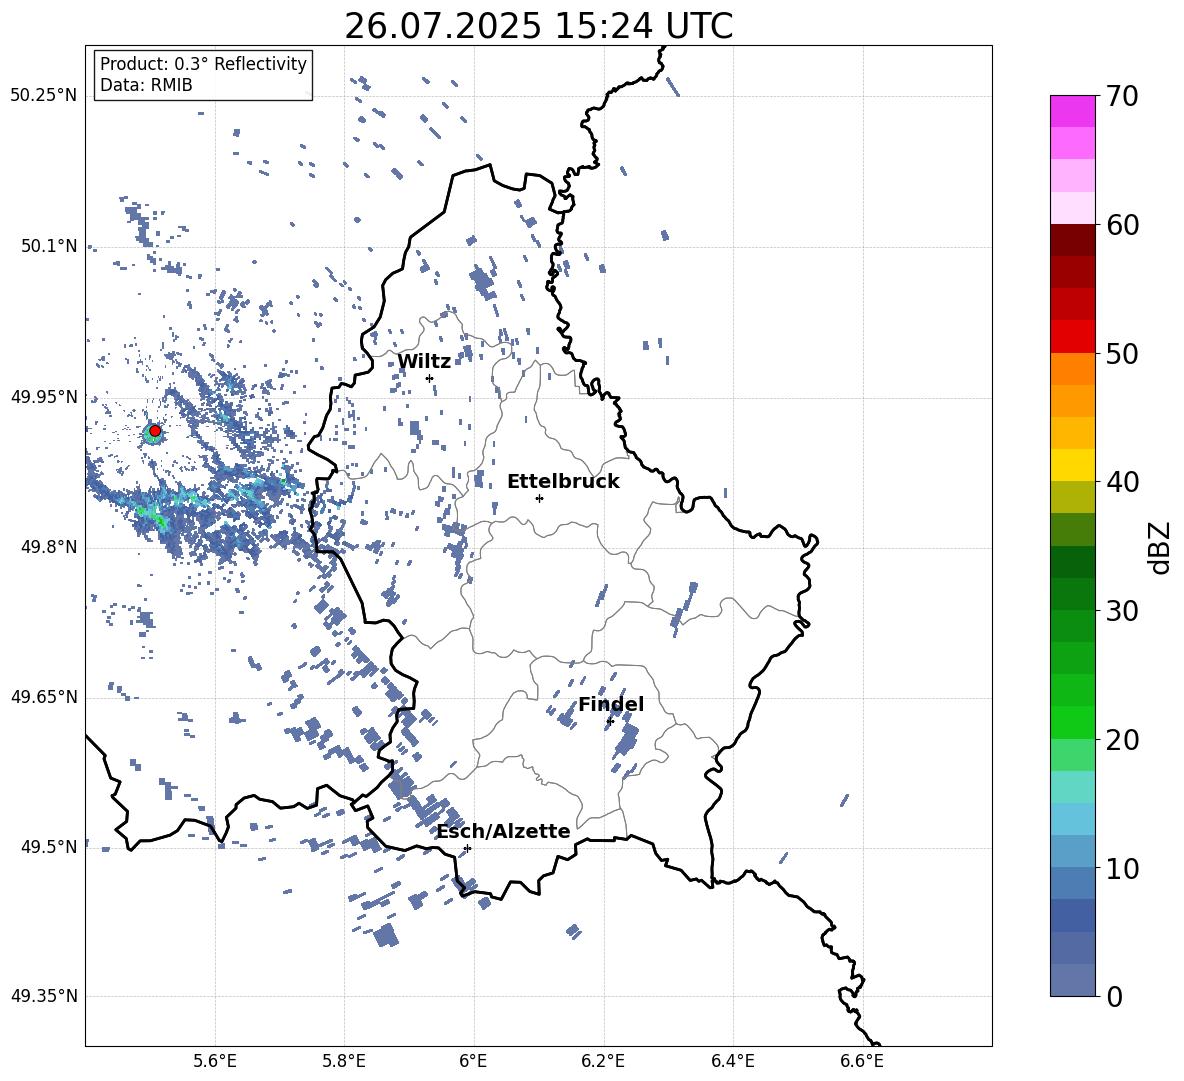Click the red radar site marker
The image size is (1184, 1081).
tap(155, 431)
